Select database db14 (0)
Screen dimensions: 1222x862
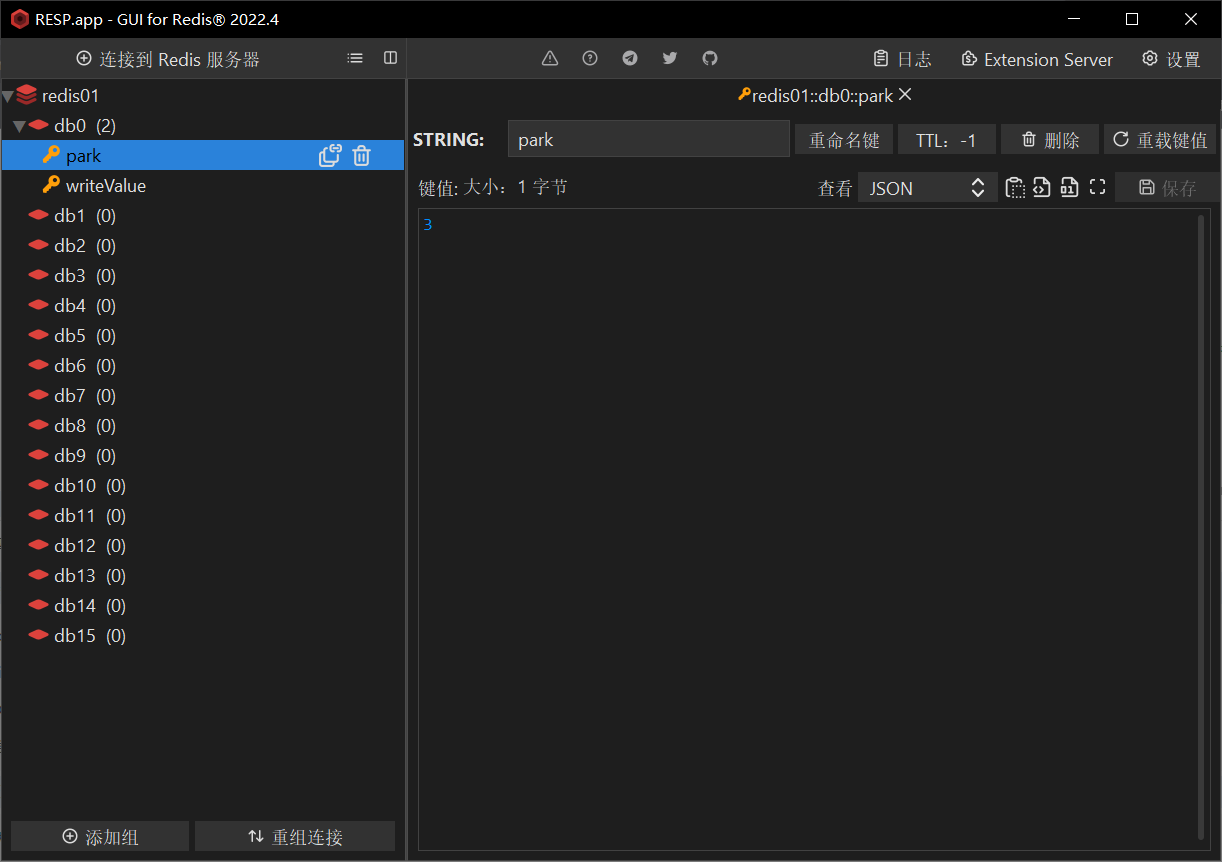click(203, 605)
